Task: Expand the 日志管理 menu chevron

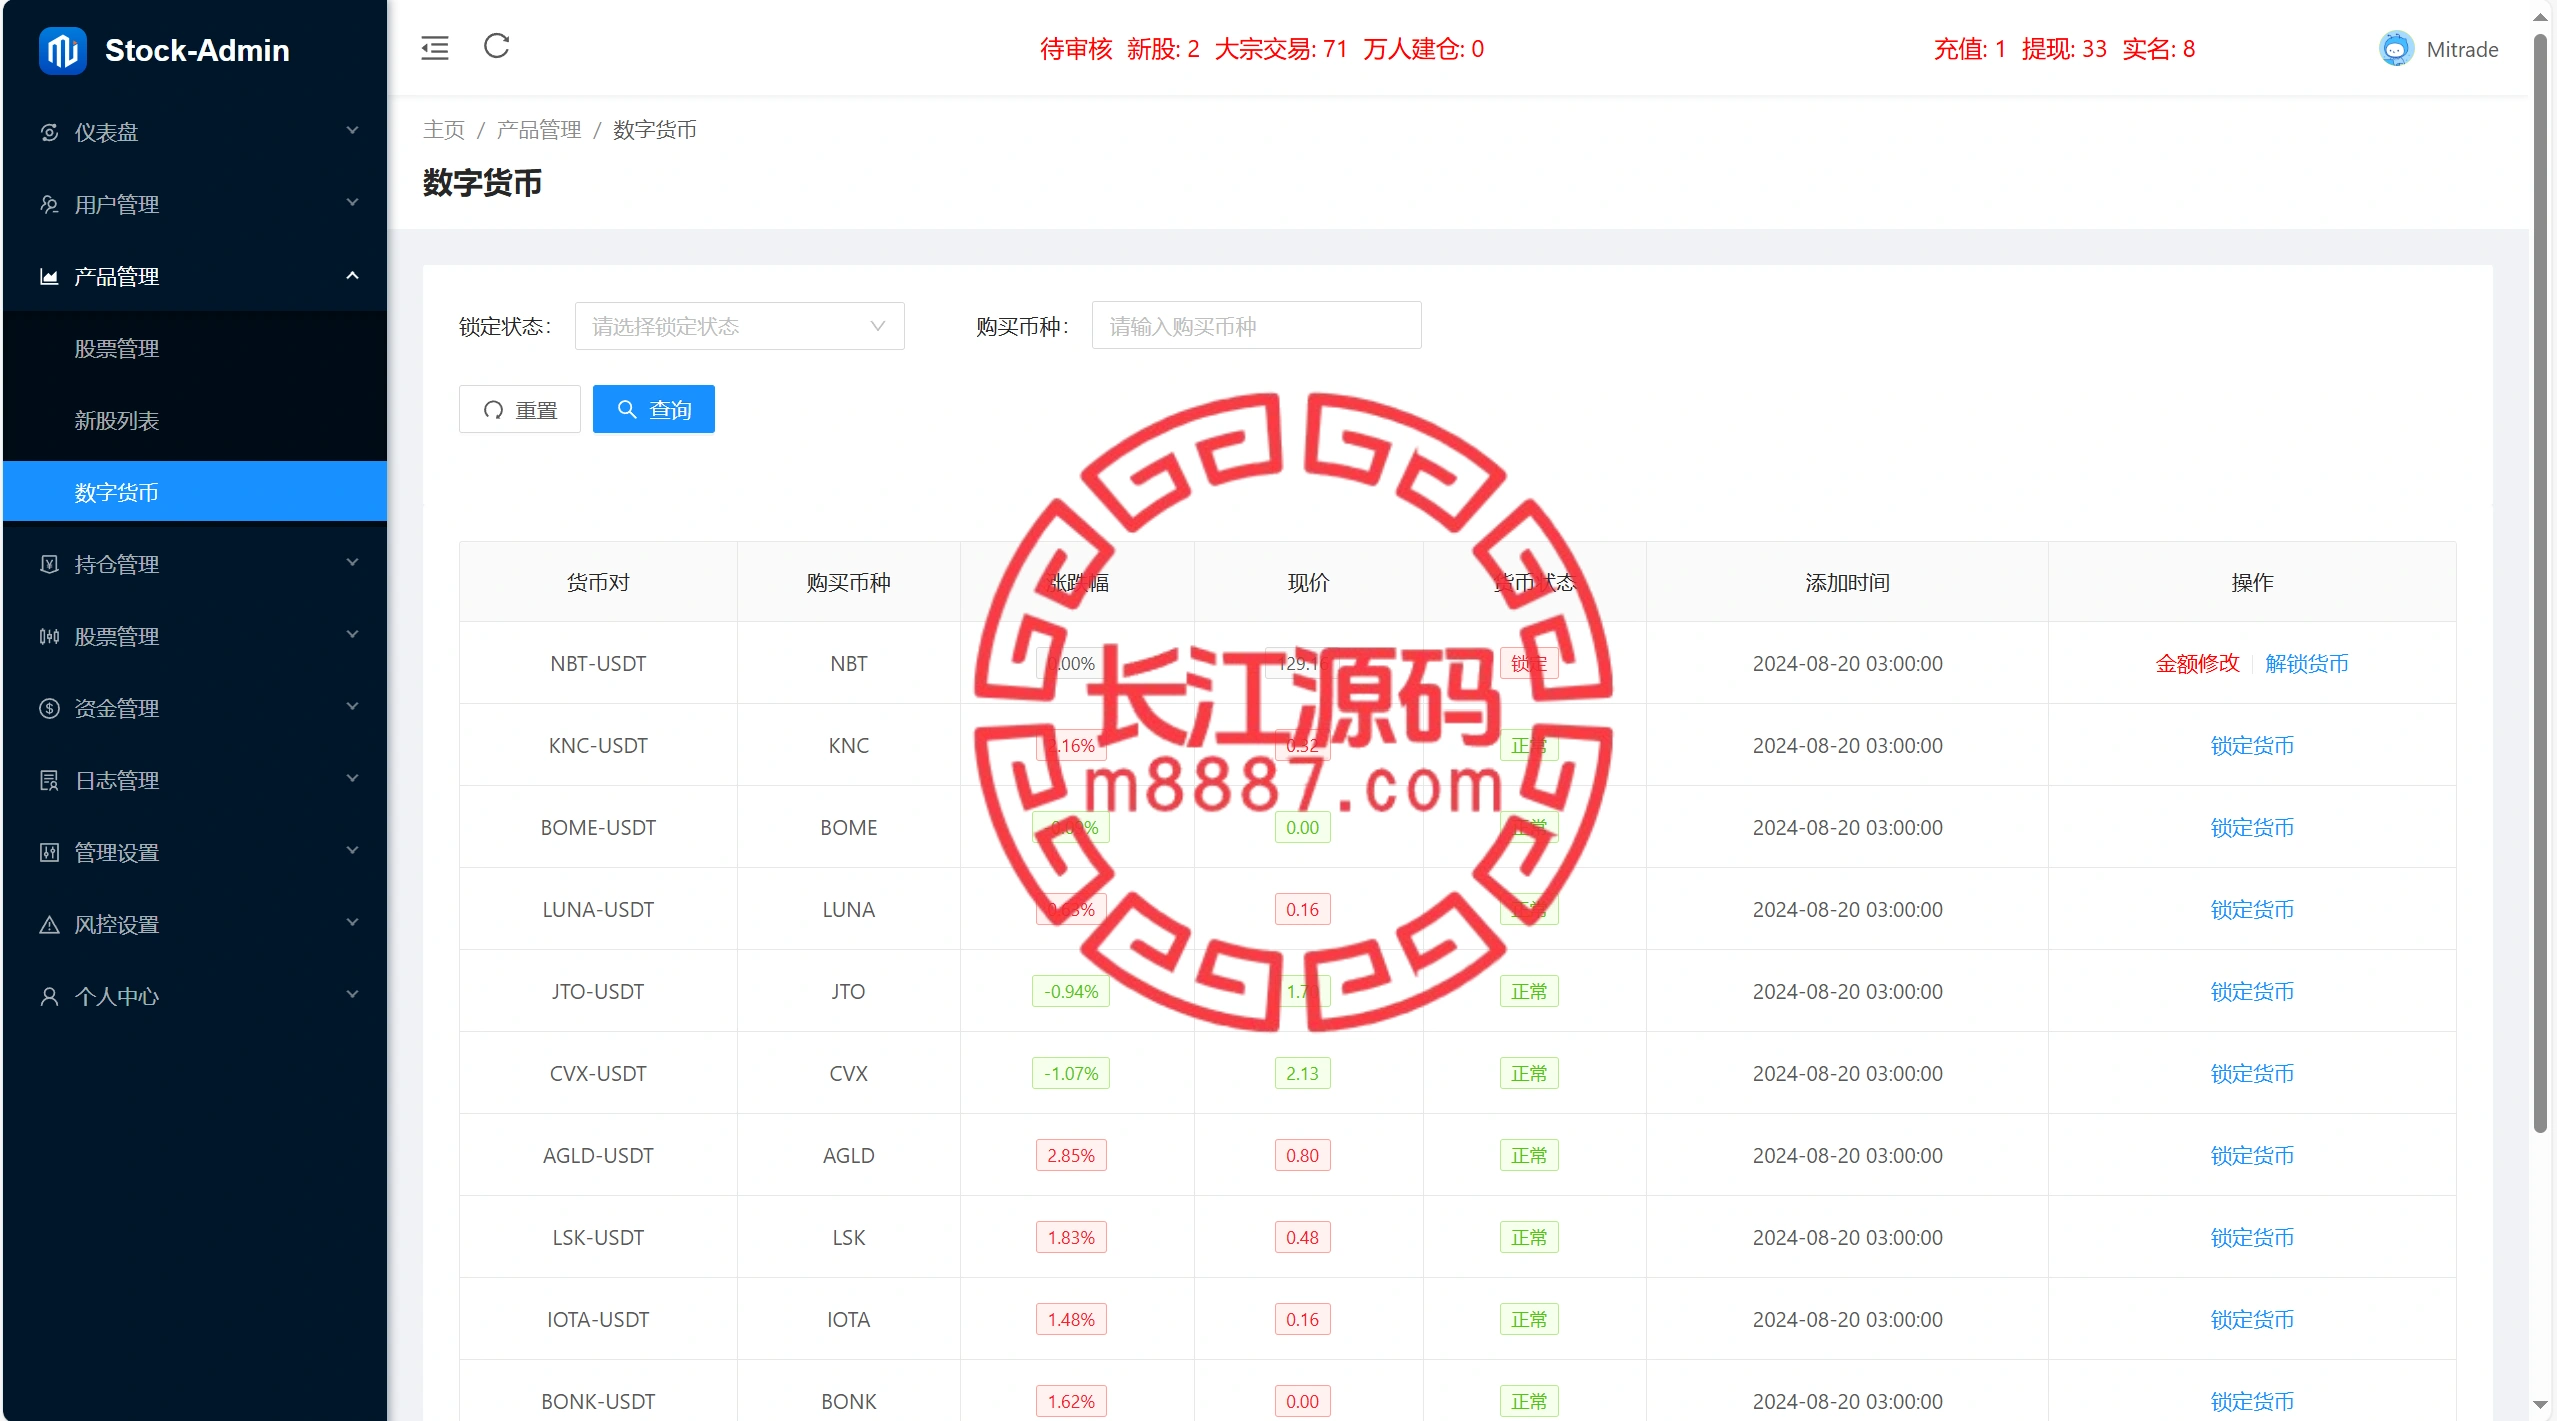Action: point(352,779)
